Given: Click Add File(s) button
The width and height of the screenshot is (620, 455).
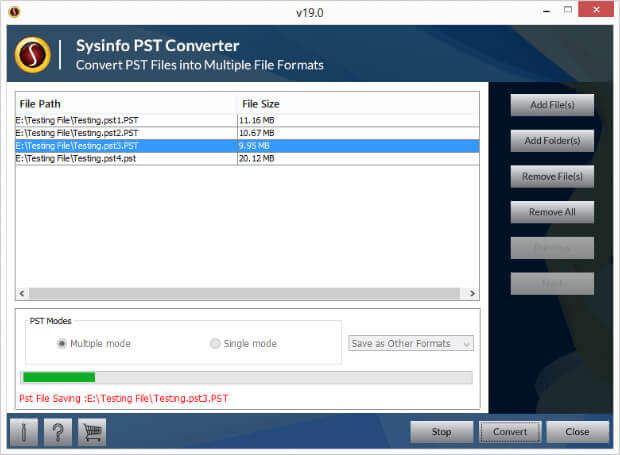Looking at the screenshot, I should click(552, 105).
